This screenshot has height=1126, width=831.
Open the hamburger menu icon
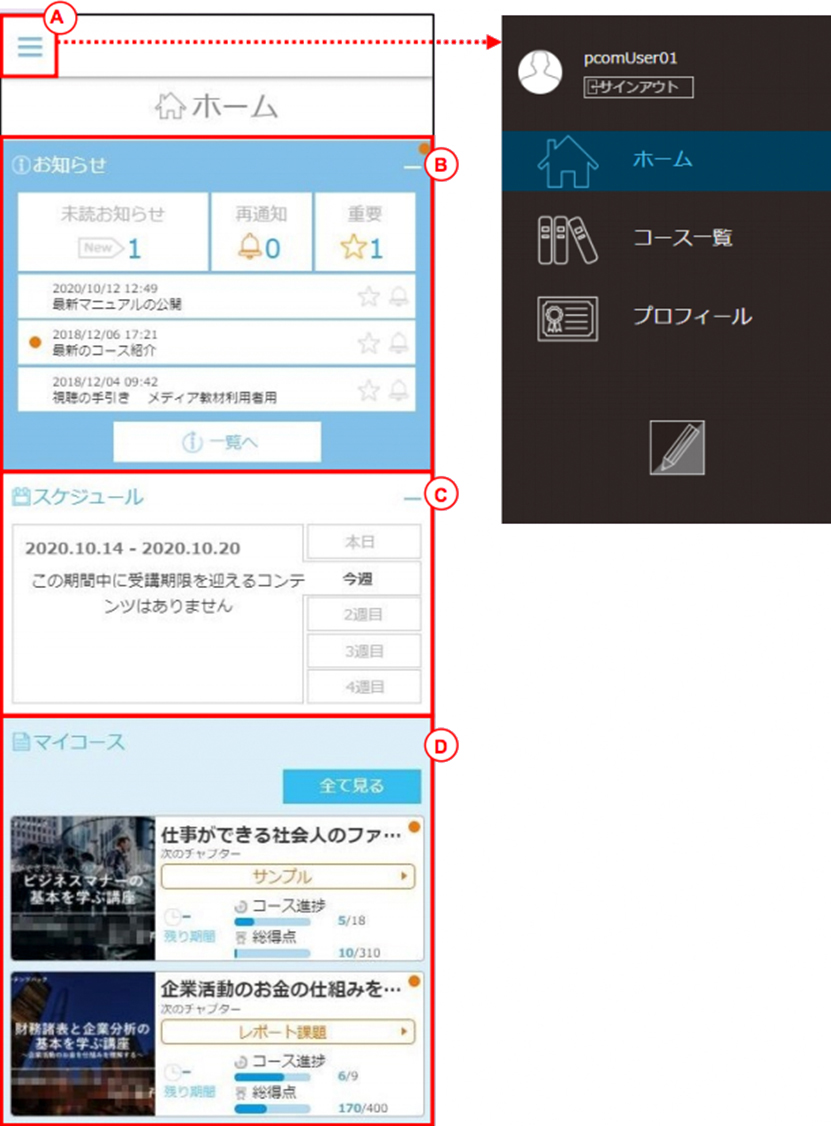click(x=30, y=47)
